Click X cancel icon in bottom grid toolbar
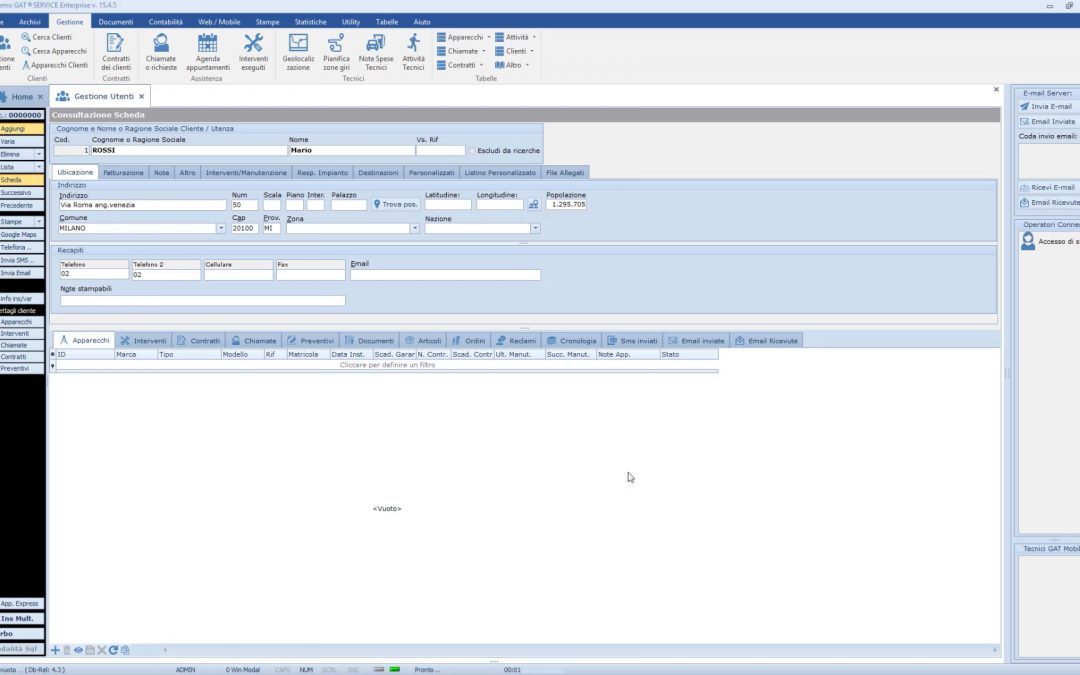This screenshot has height=675, width=1080. click(x=102, y=650)
